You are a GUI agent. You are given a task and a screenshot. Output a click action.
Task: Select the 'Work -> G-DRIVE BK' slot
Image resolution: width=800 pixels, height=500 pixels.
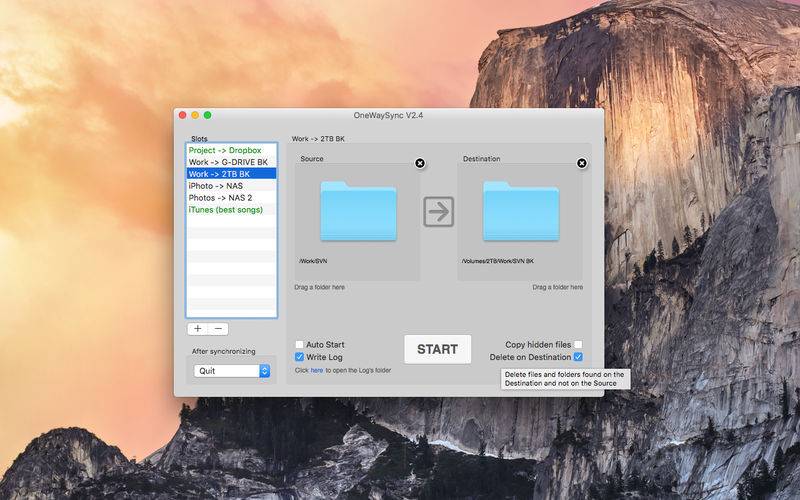231,162
